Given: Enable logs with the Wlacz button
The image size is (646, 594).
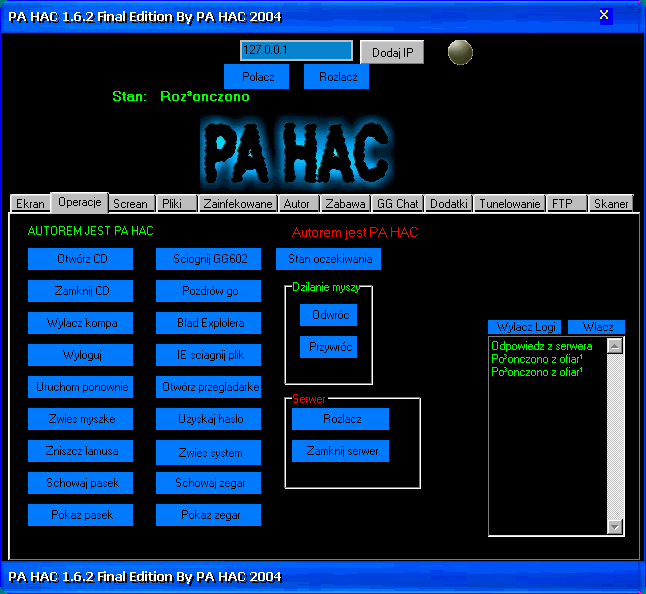Looking at the screenshot, I should tap(597, 327).
